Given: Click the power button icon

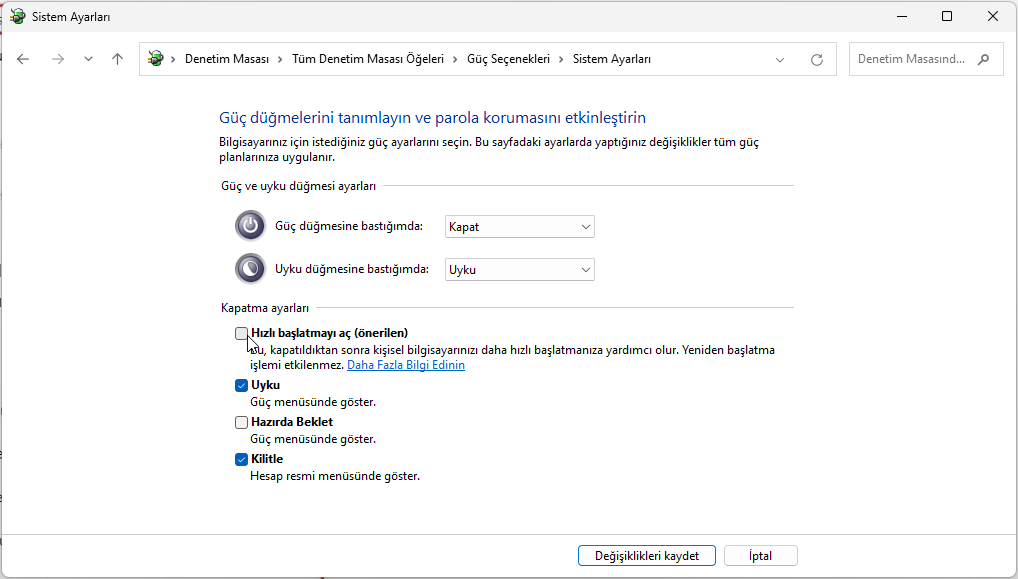Looking at the screenshot, I should pos(250,226).
